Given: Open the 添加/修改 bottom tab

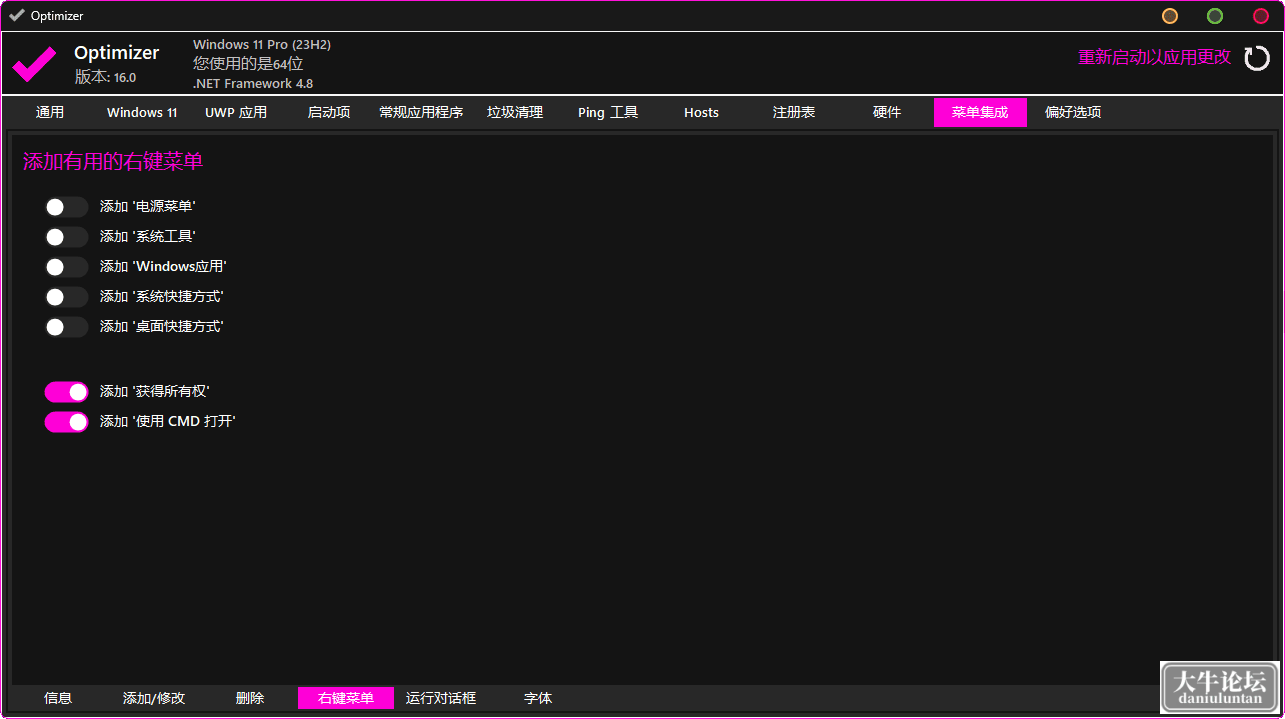Looking at the screenshot, I should click(x=154, y=698).
